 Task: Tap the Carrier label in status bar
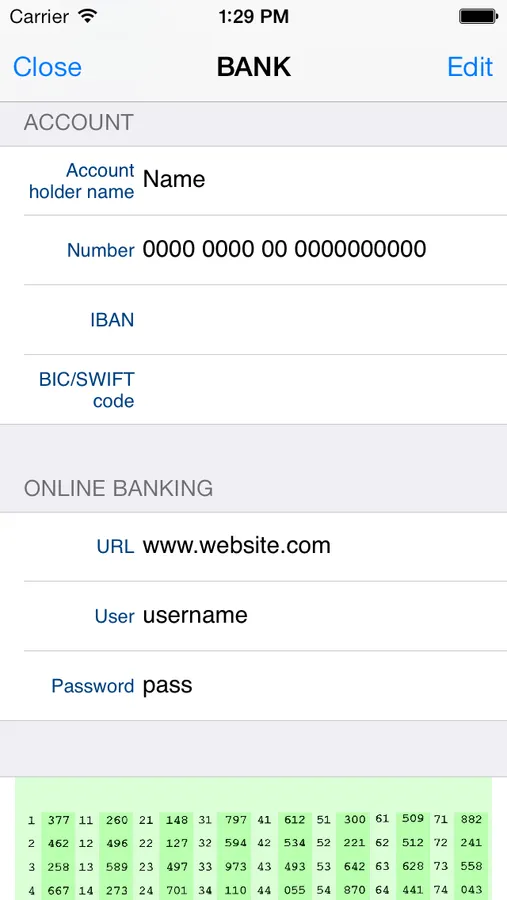[x=41, y=17]
